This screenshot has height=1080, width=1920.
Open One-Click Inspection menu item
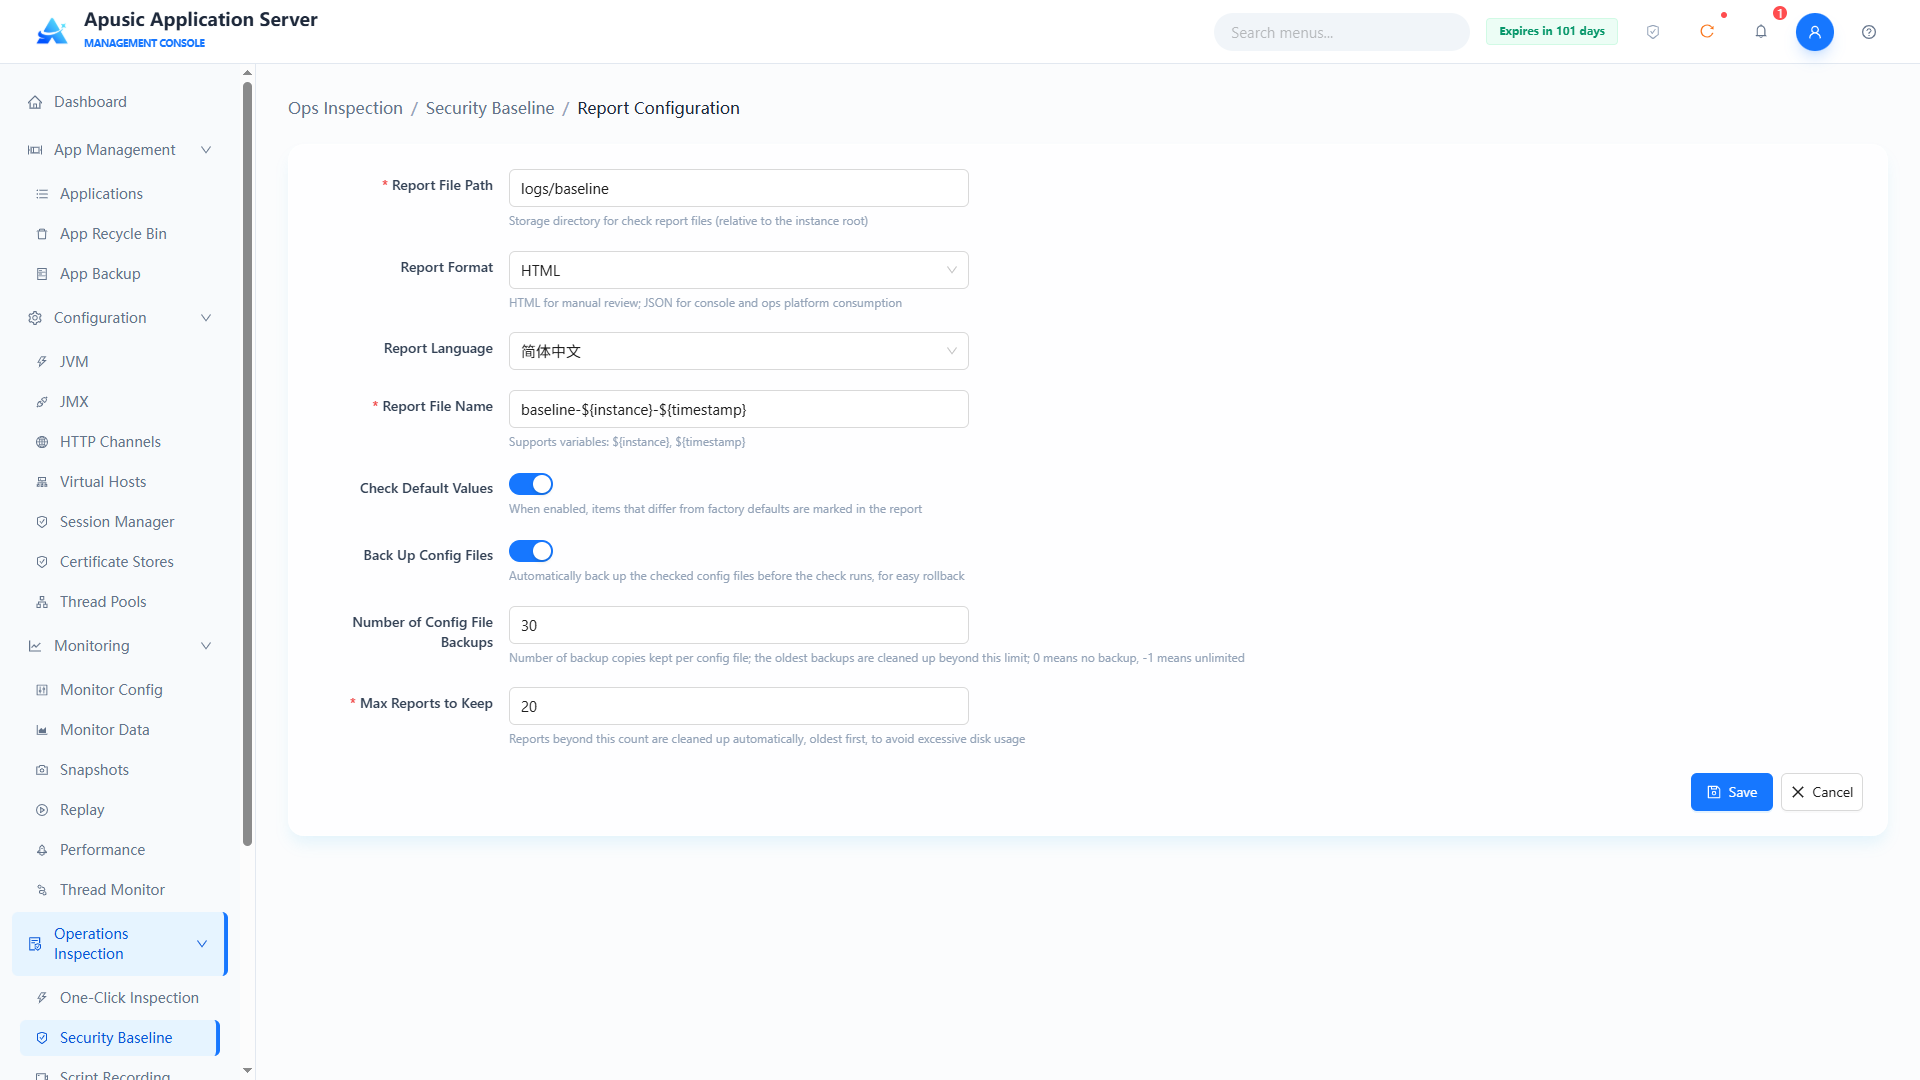click(x=119, y=998)
